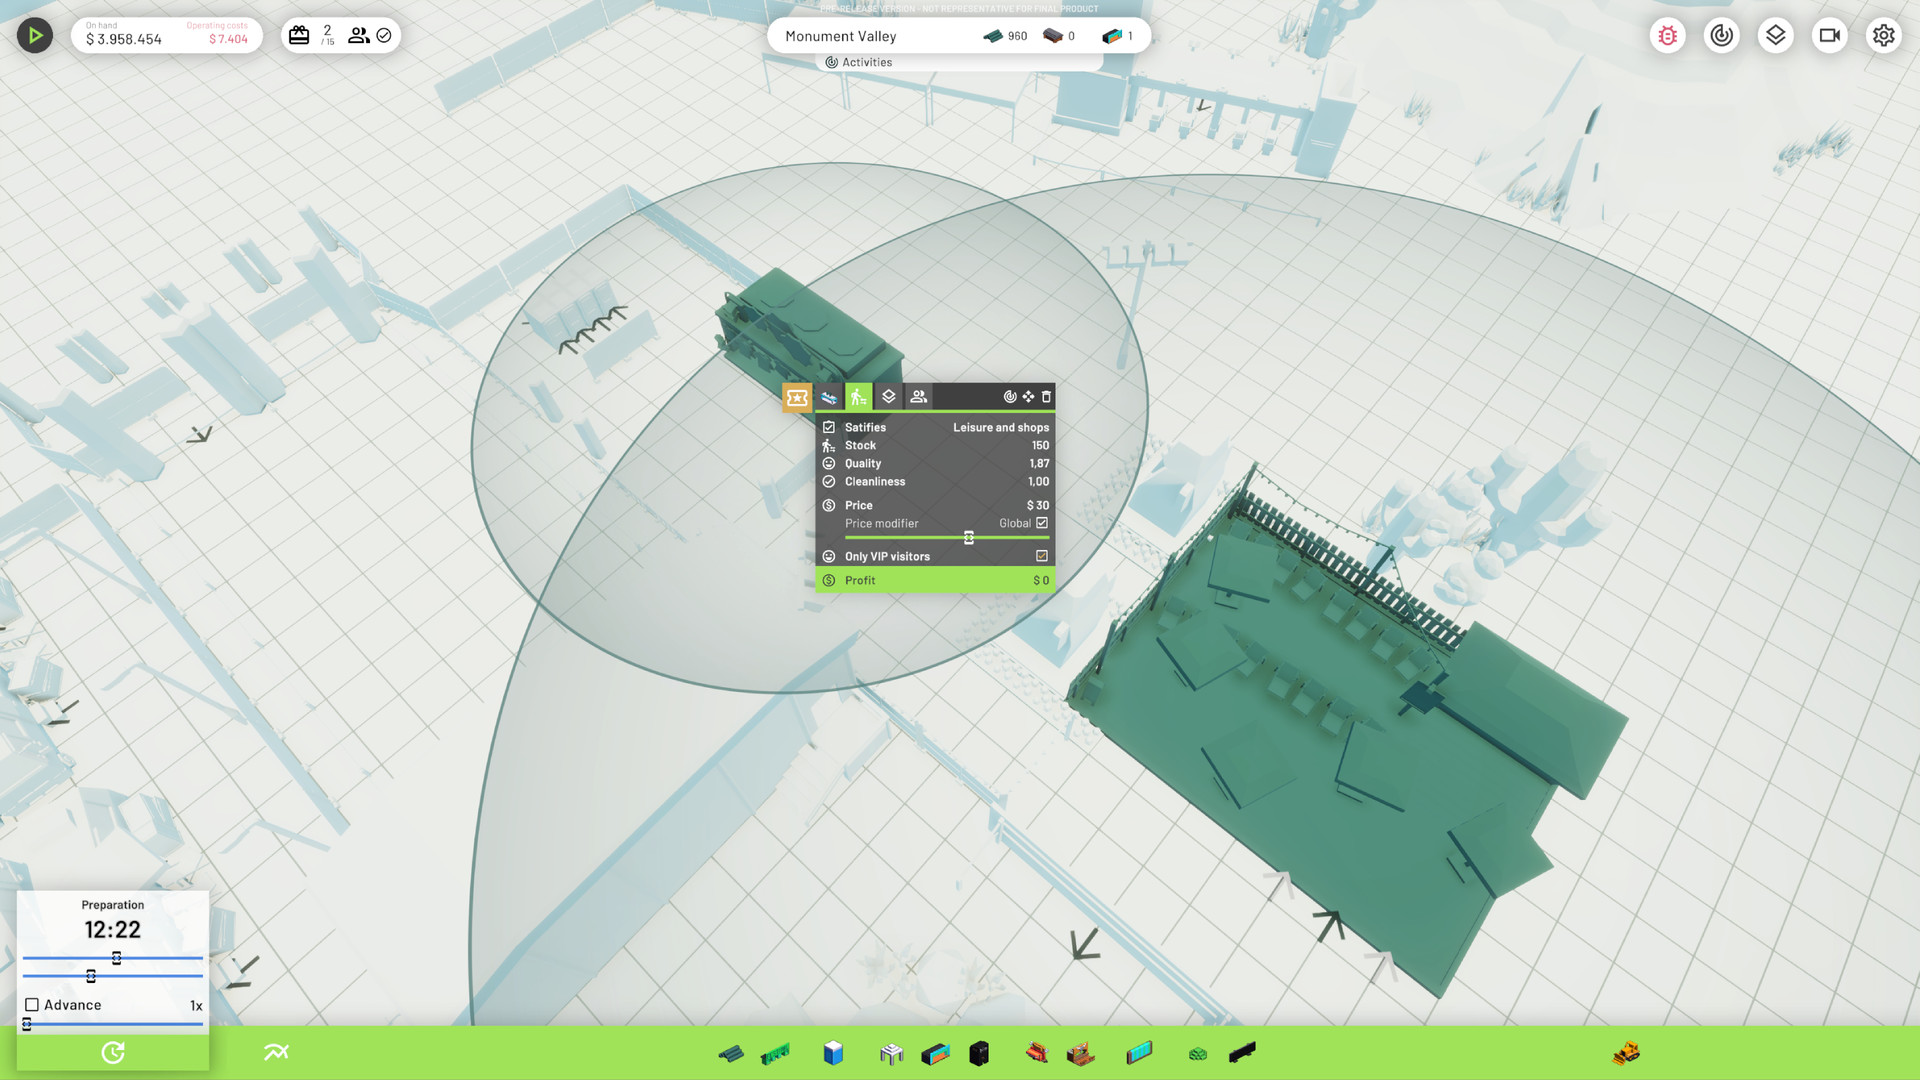
Task: Click the move building arrows icon
Action: (1028, 397)
